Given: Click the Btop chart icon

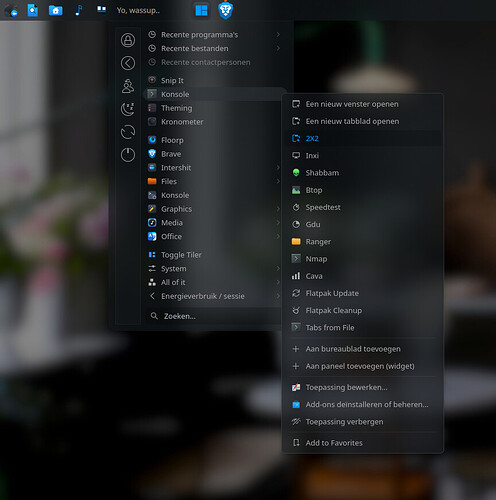Looking at the screenshot, I should pos(296,190).
